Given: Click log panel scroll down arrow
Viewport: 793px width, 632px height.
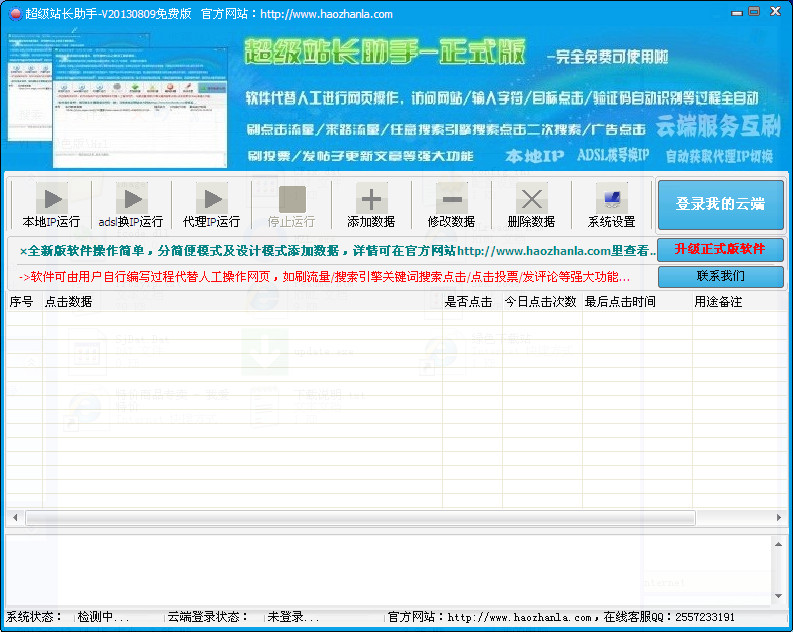Looking at the screenshot, I should coord(778,596).
